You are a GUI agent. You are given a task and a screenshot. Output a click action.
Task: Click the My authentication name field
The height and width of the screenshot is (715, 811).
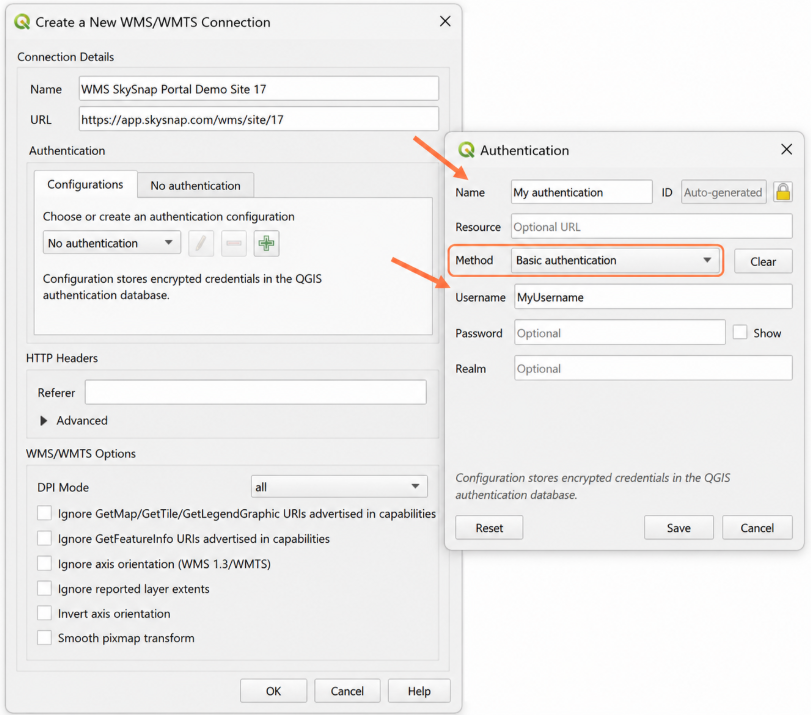point(582,192)
